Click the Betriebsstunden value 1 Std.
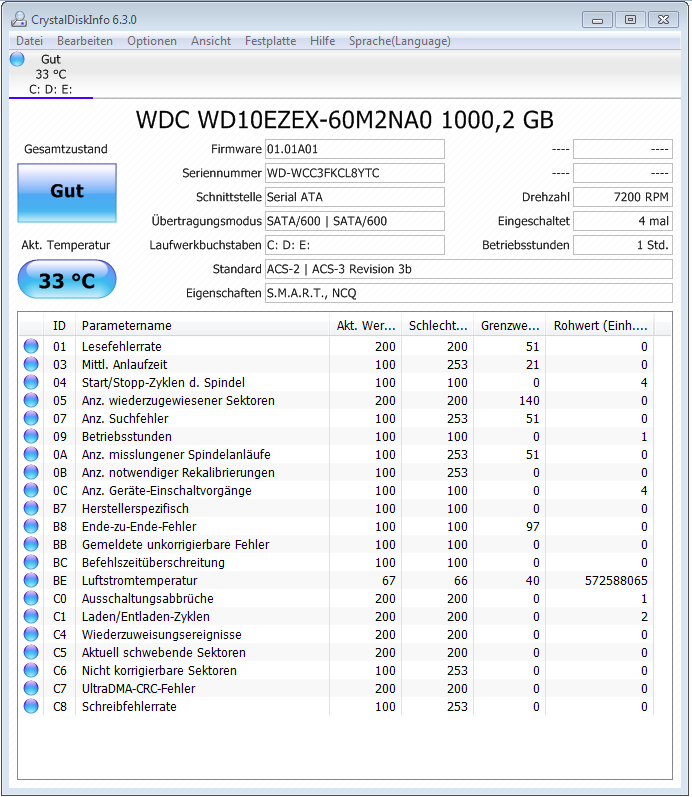The width and height of the screenshot is (692, 797). pos(623,245)
